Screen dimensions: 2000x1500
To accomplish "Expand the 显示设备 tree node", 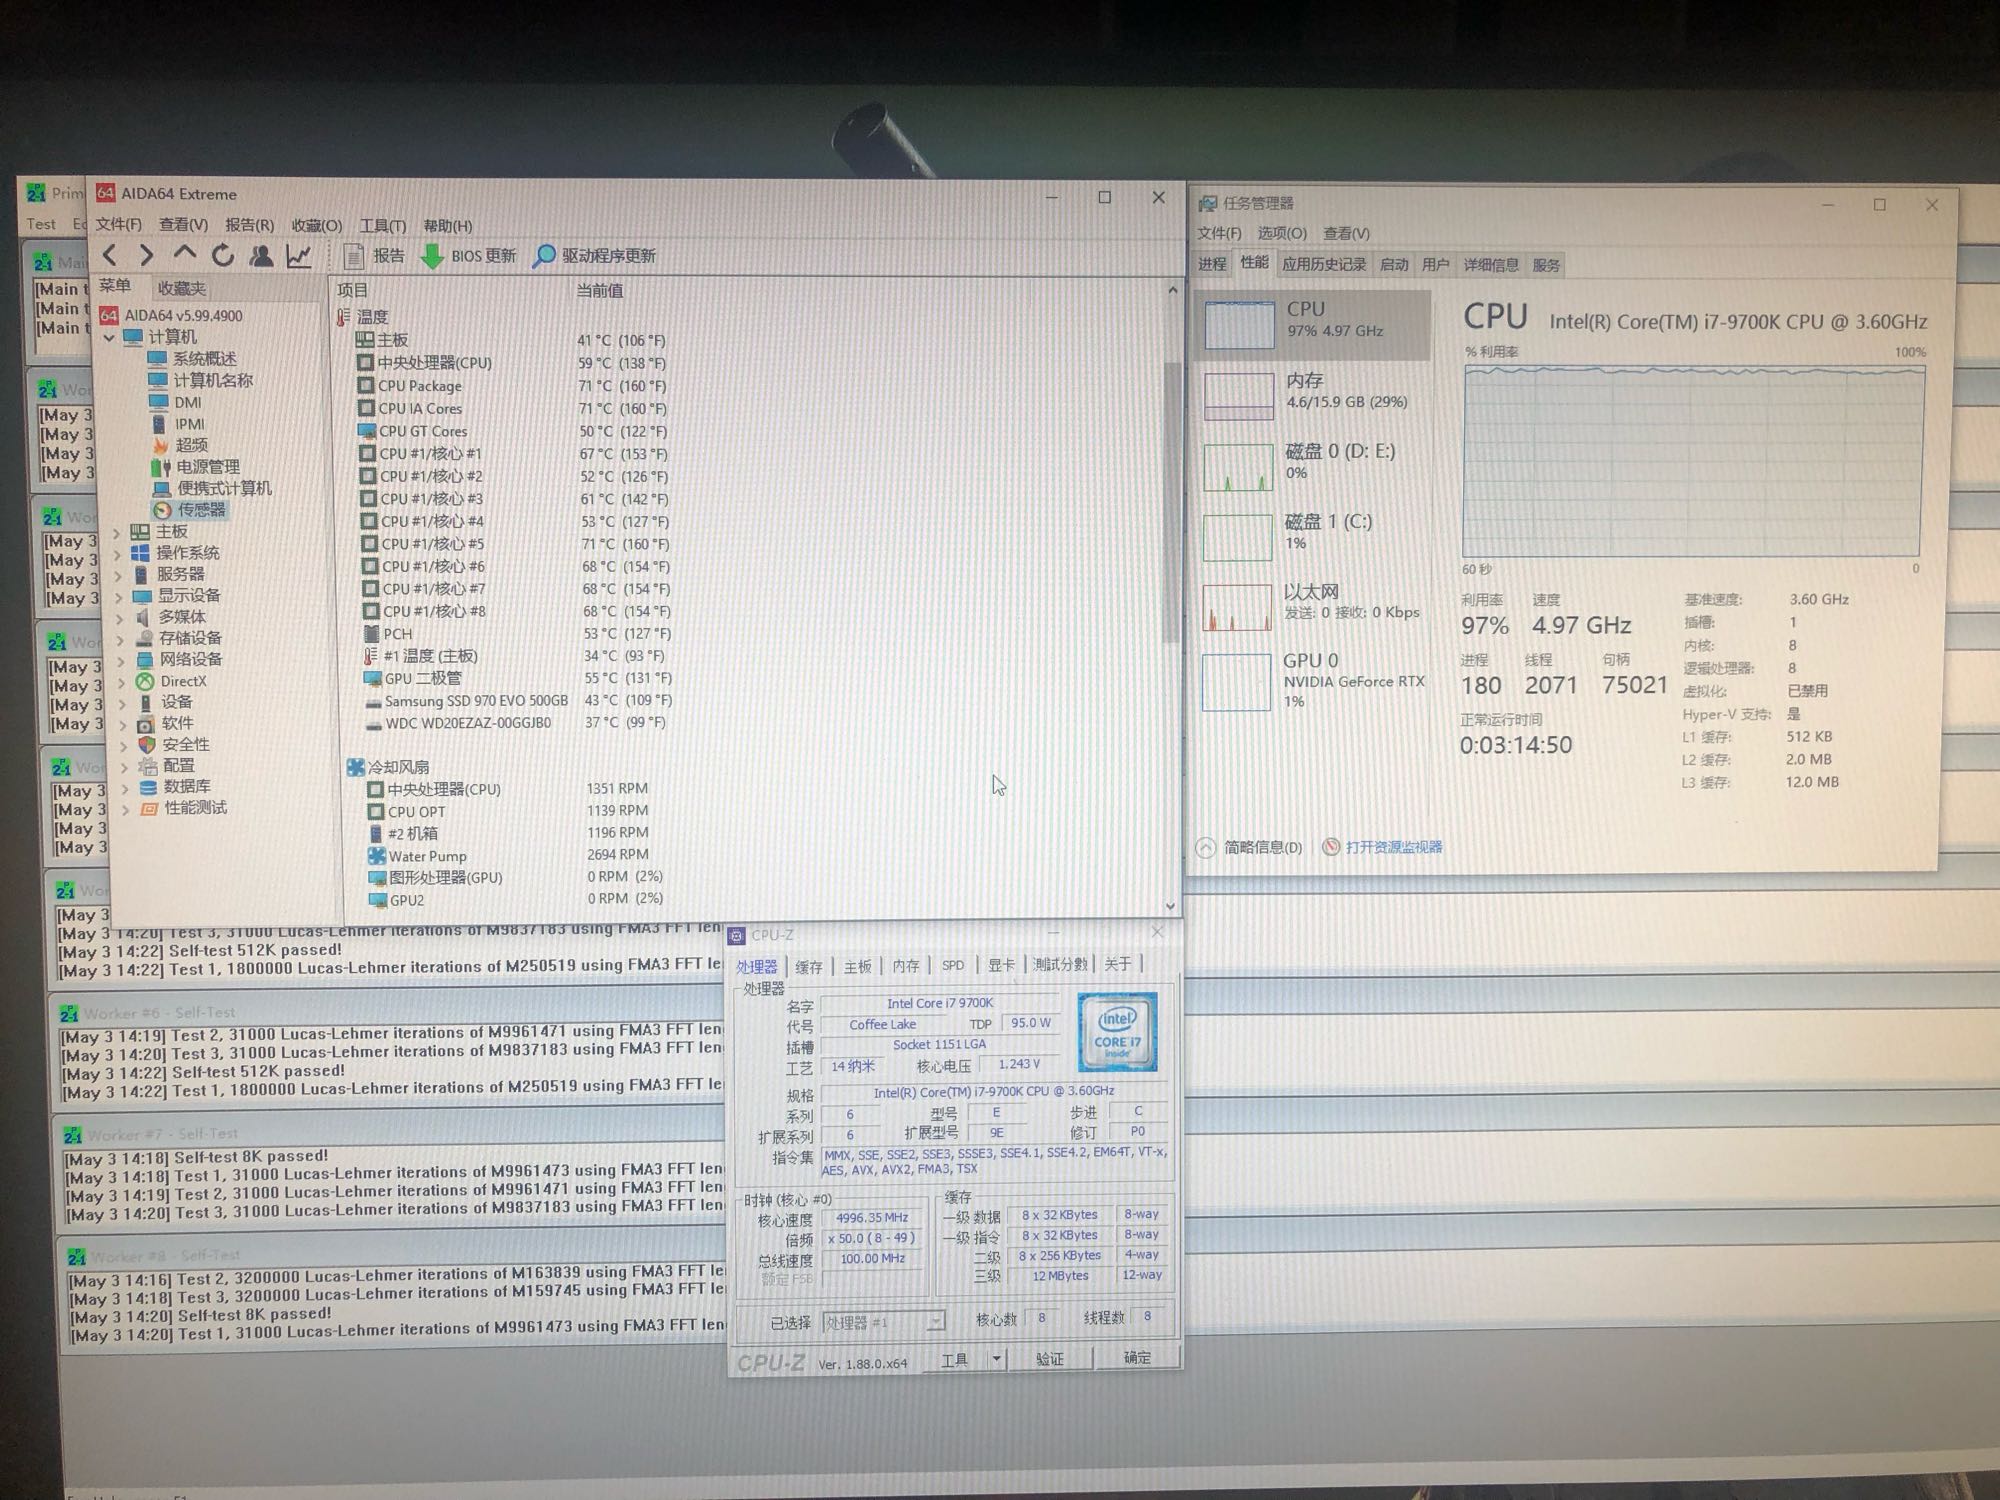I will (119, 596).
